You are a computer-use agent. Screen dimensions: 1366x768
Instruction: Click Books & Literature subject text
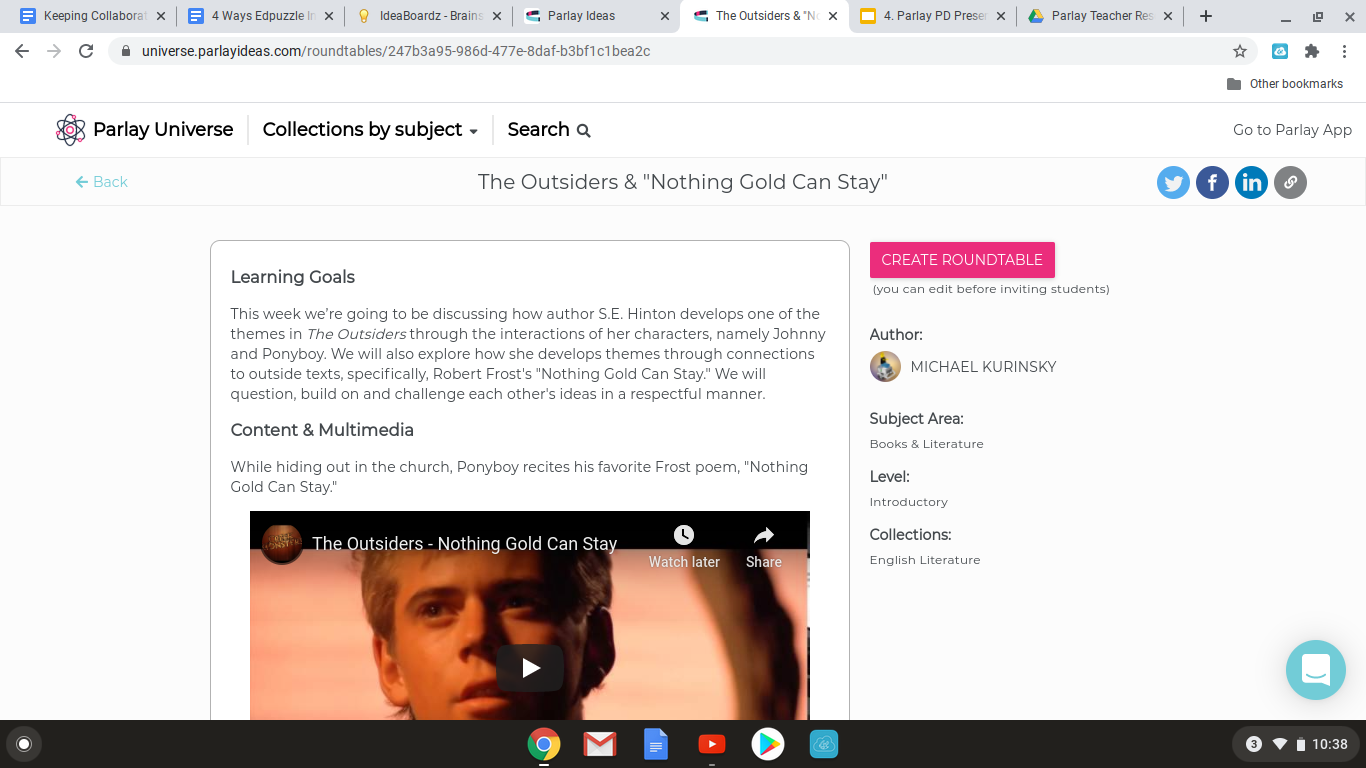926,444
